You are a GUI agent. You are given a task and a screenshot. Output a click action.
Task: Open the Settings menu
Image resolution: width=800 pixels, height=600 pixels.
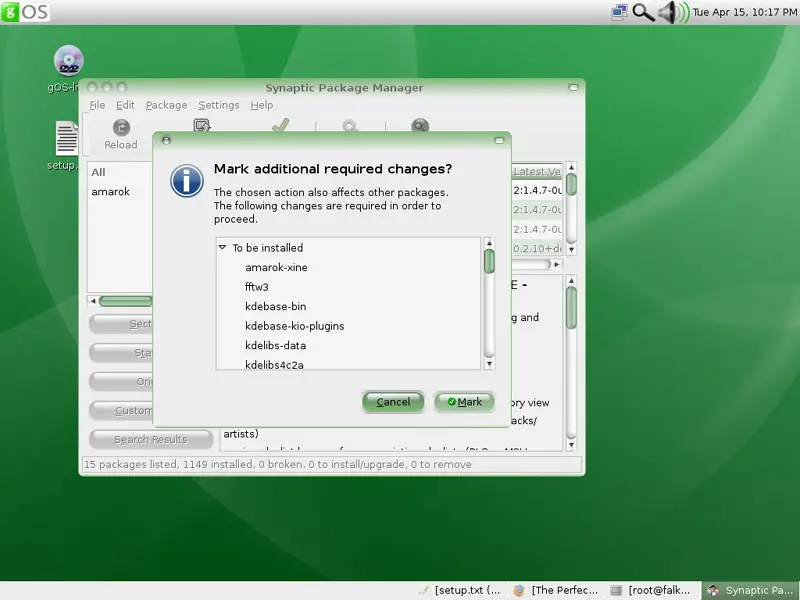coord(219,105)
